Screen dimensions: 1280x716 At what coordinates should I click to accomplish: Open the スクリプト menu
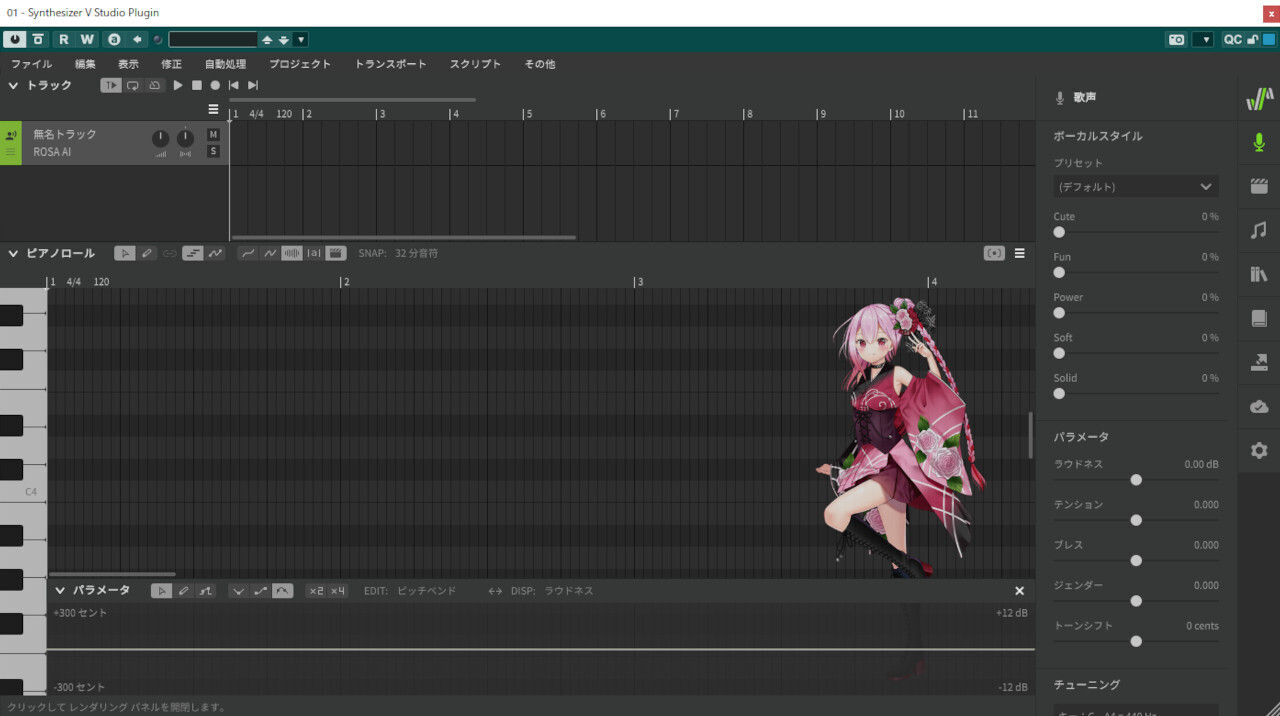(x=475, y=64)
